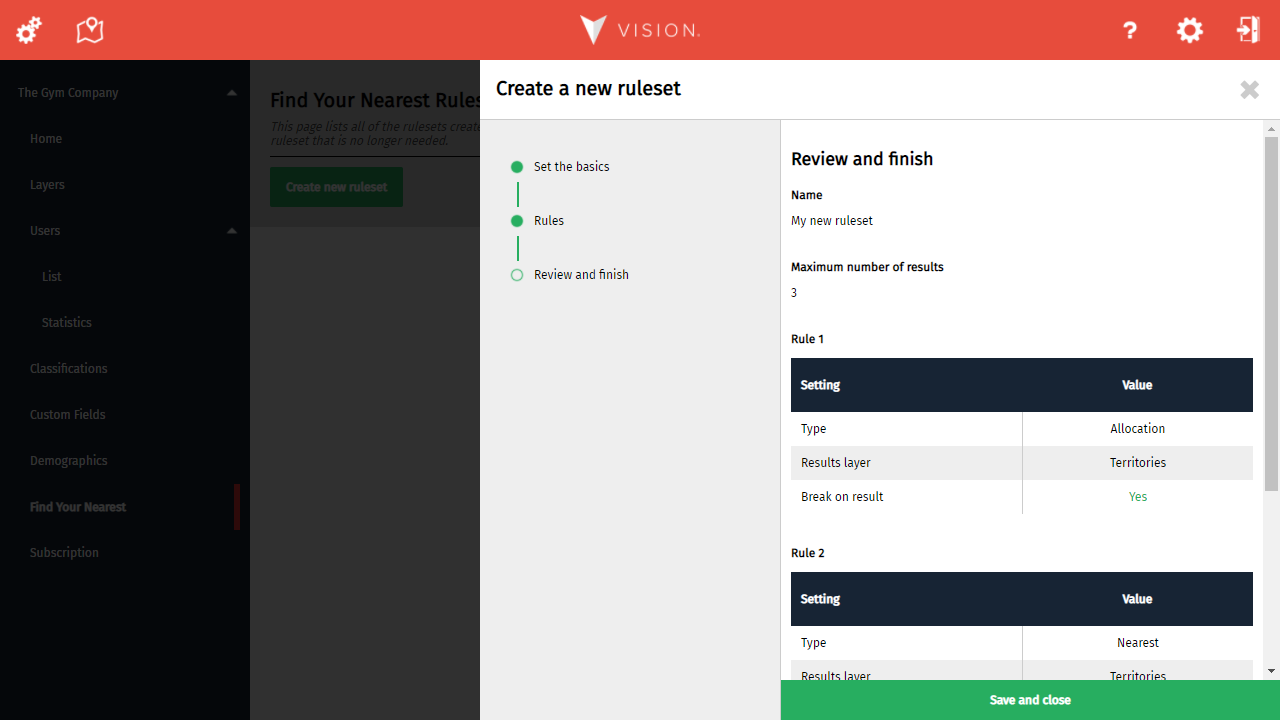Click the Create new ruleset button
The width and height of the screenshot is (1280, 720).
click(x=336, y=187)
